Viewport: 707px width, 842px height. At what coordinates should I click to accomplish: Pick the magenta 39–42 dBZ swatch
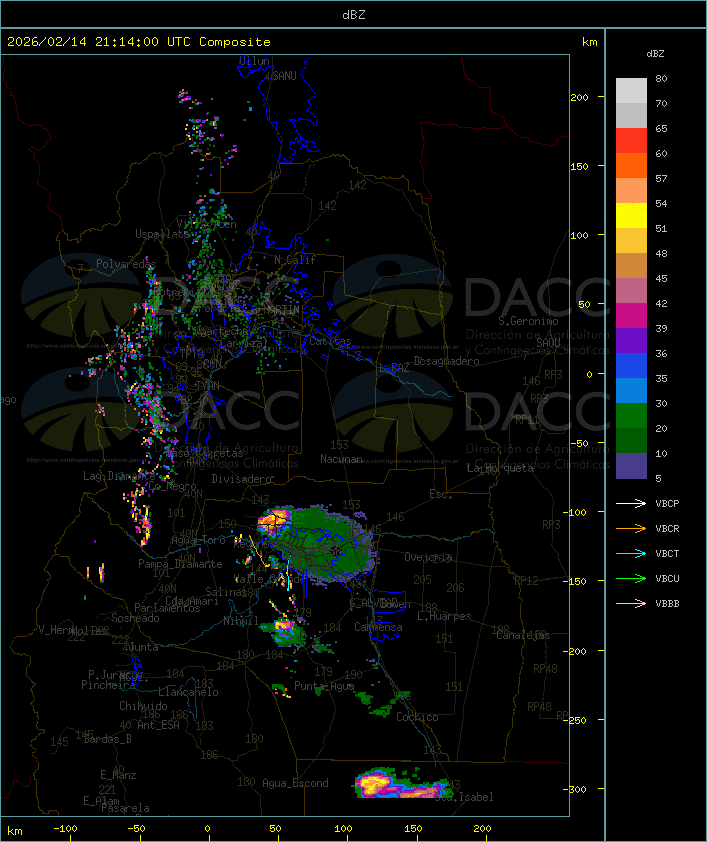(631, 316)
